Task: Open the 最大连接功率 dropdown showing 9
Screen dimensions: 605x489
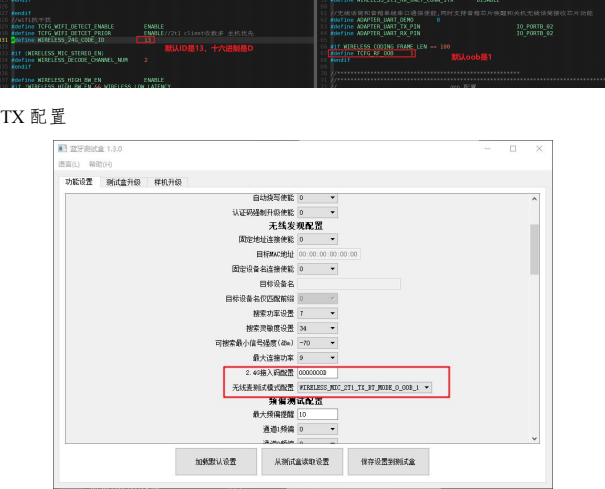Action: point(318,358)
